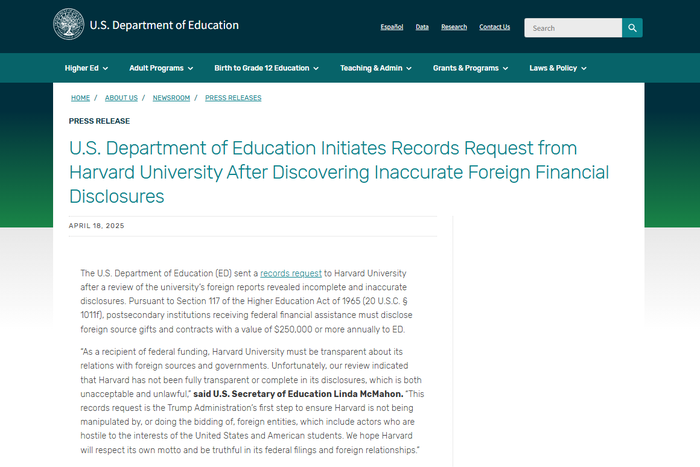The image size is (700, 467).
Task: Expand the Higher Ed chevron
Action: click(x=105, y=68)
